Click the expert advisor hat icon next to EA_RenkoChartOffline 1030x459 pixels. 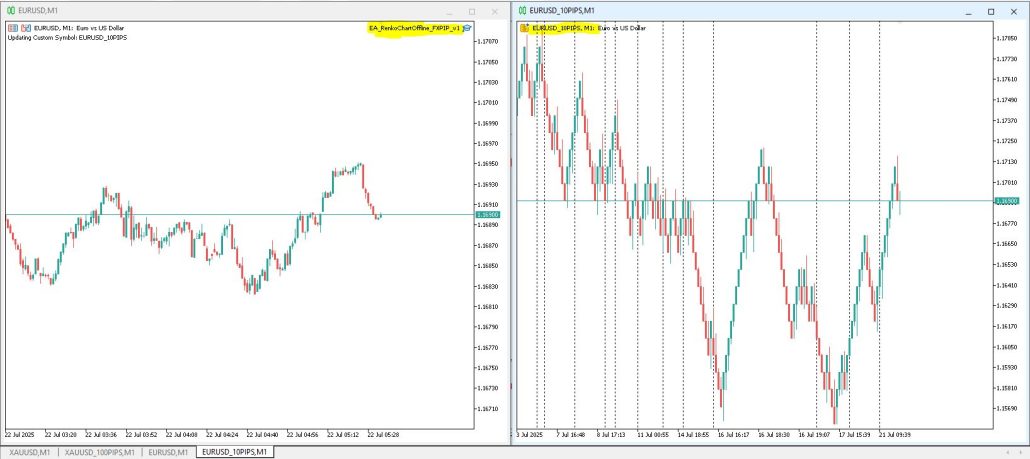pyautogui.click(x=467, y=28)
